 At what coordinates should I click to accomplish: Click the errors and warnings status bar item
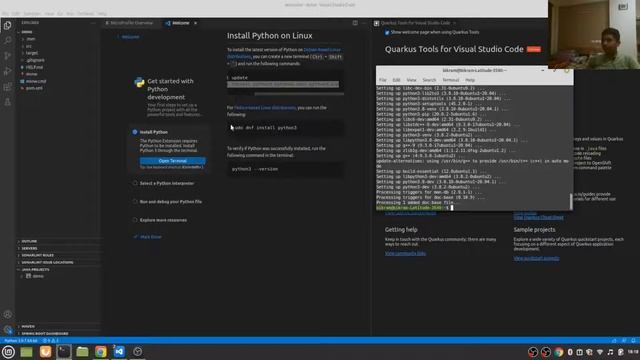[51, 340]
